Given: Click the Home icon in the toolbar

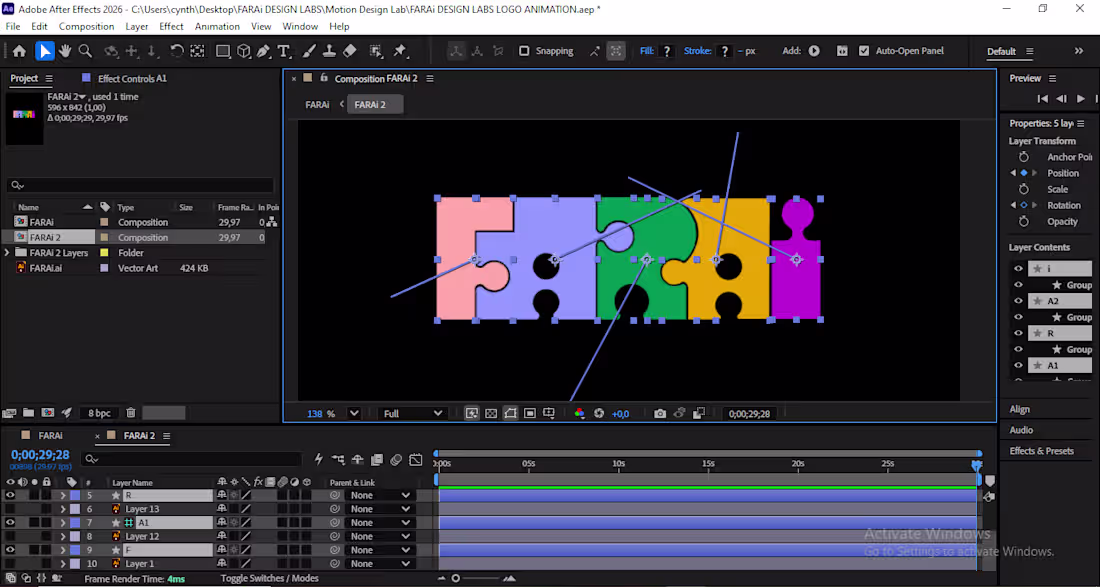Looking at the screenshot, I should [x=19, y=51].
